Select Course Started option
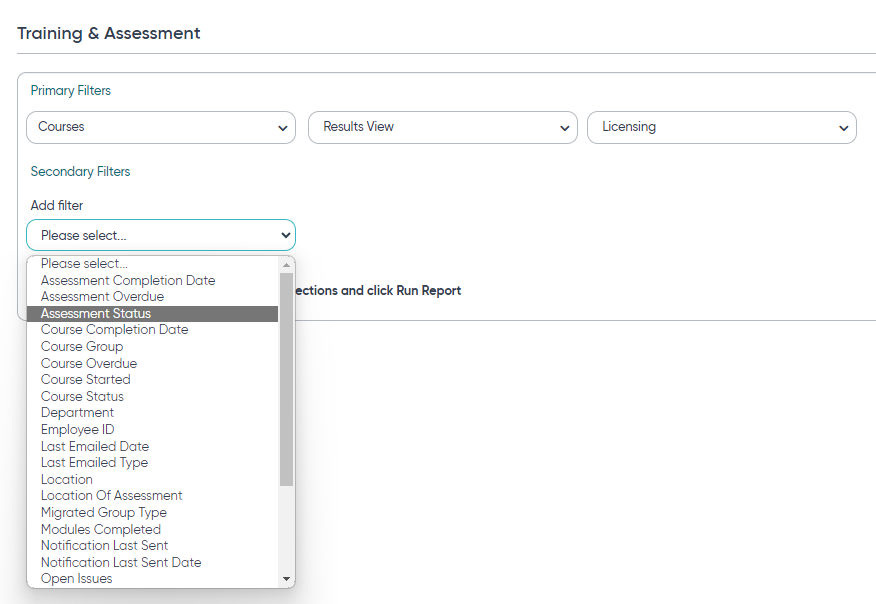The image size is (876, 604). coord(153,379)
